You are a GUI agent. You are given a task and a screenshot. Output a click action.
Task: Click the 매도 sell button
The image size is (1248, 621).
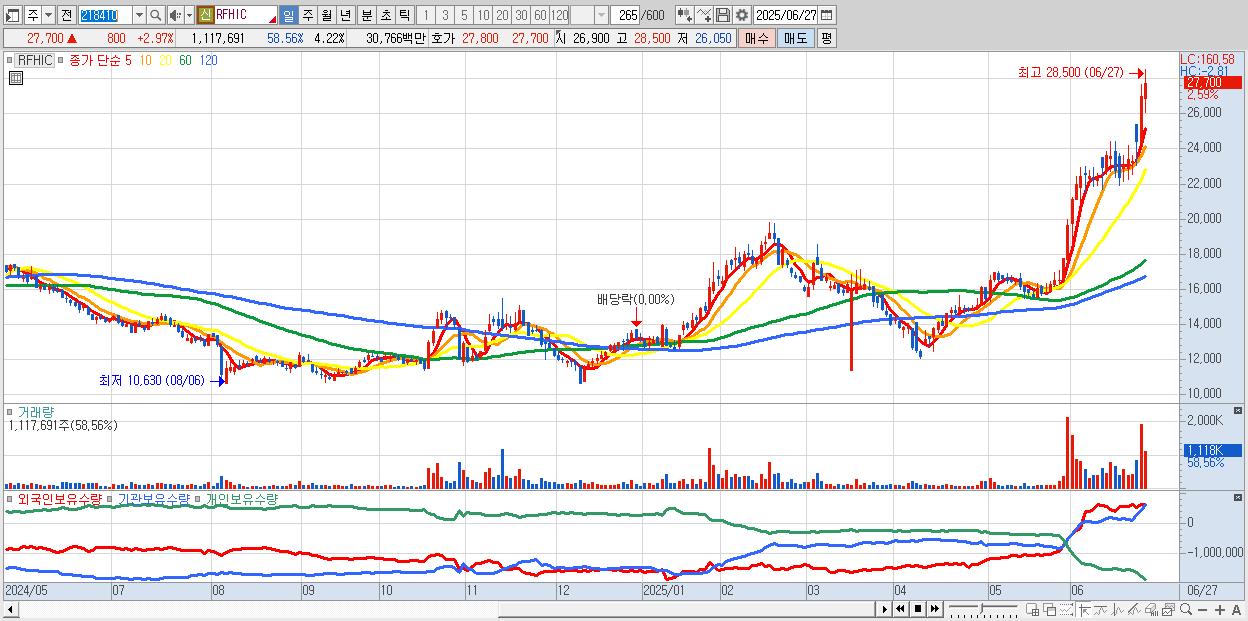(x=796, y=38)
